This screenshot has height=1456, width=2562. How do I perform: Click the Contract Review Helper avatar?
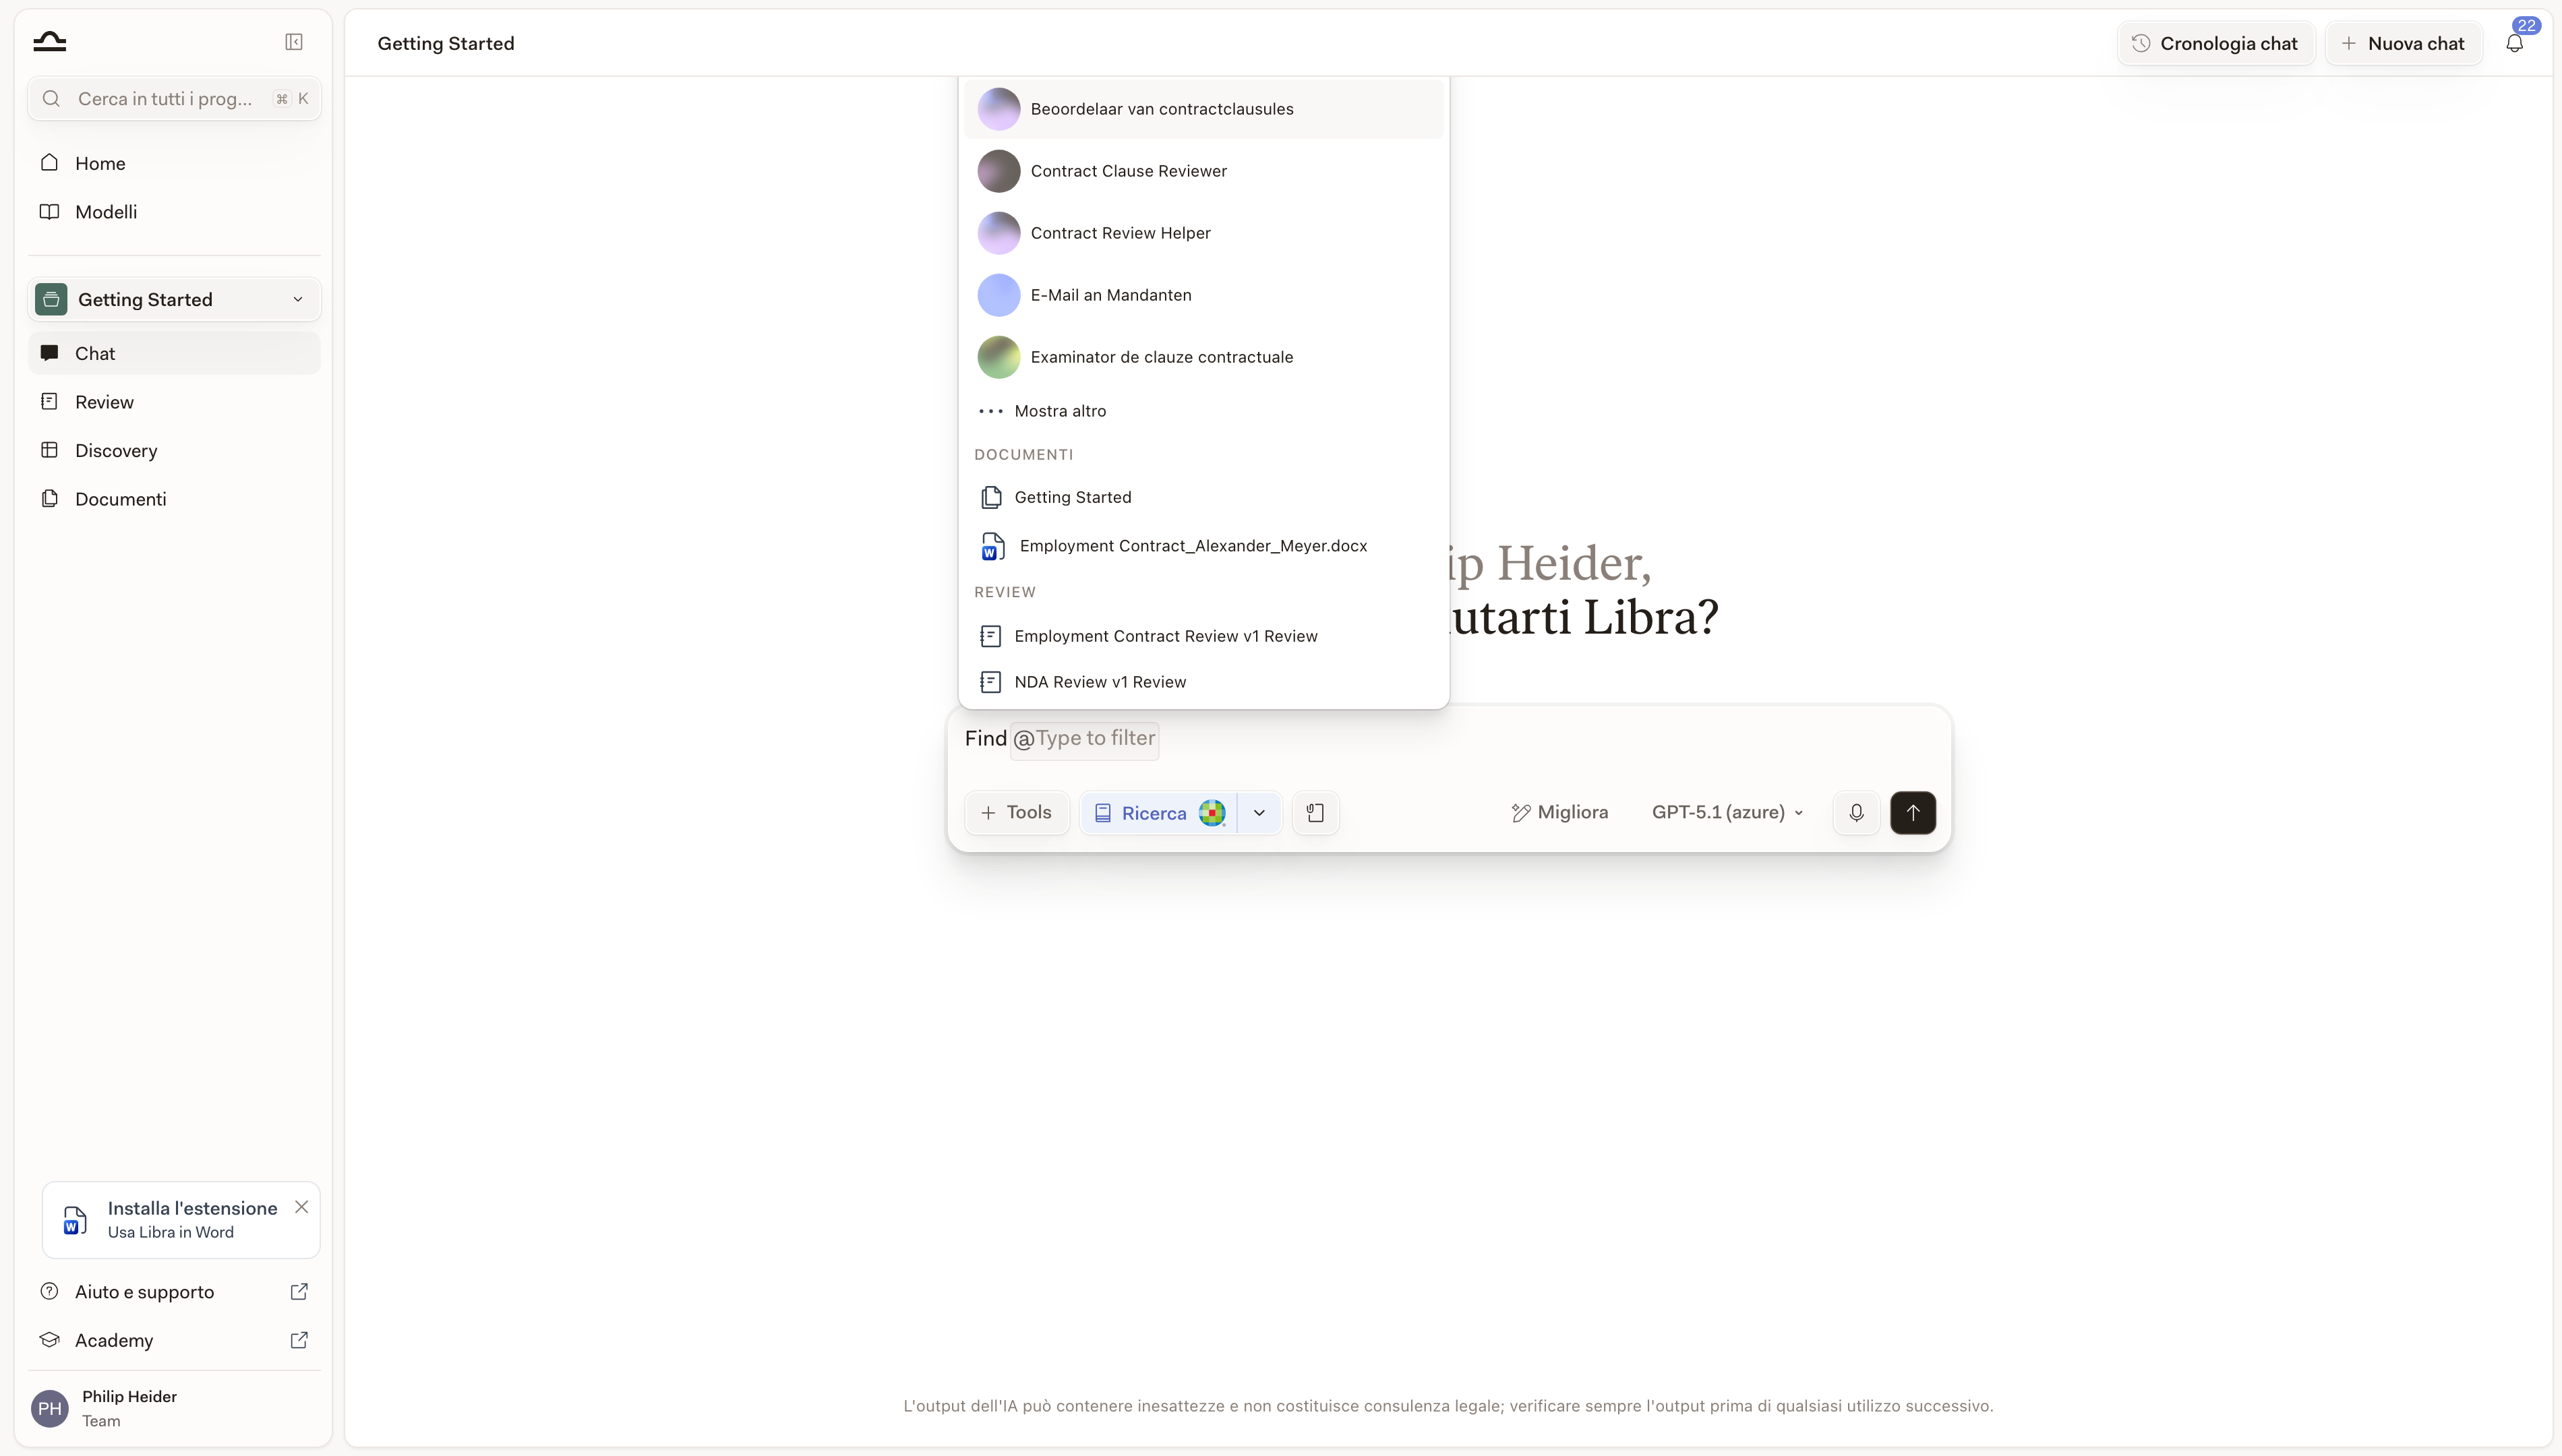click(x=998, y=233)
